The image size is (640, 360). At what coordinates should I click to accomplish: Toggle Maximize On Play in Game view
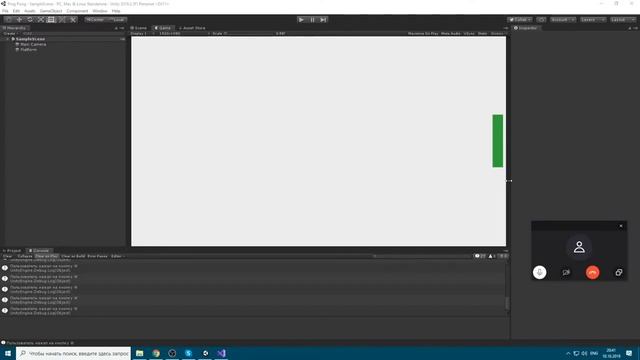click(423, 33)
